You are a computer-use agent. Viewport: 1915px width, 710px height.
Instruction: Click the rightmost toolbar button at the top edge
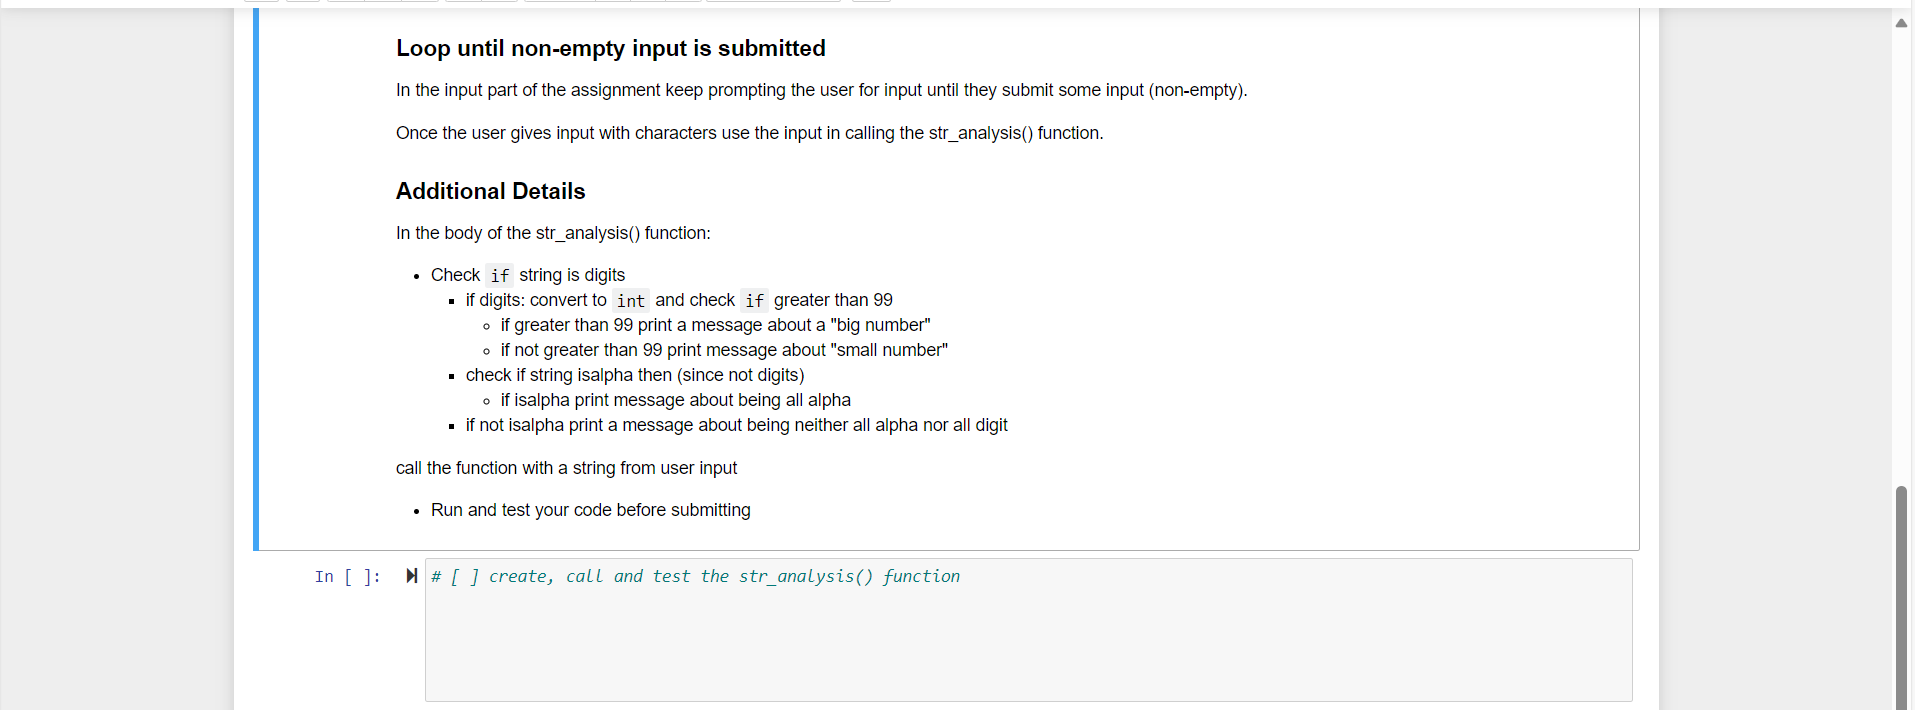(x=870, y=2)
